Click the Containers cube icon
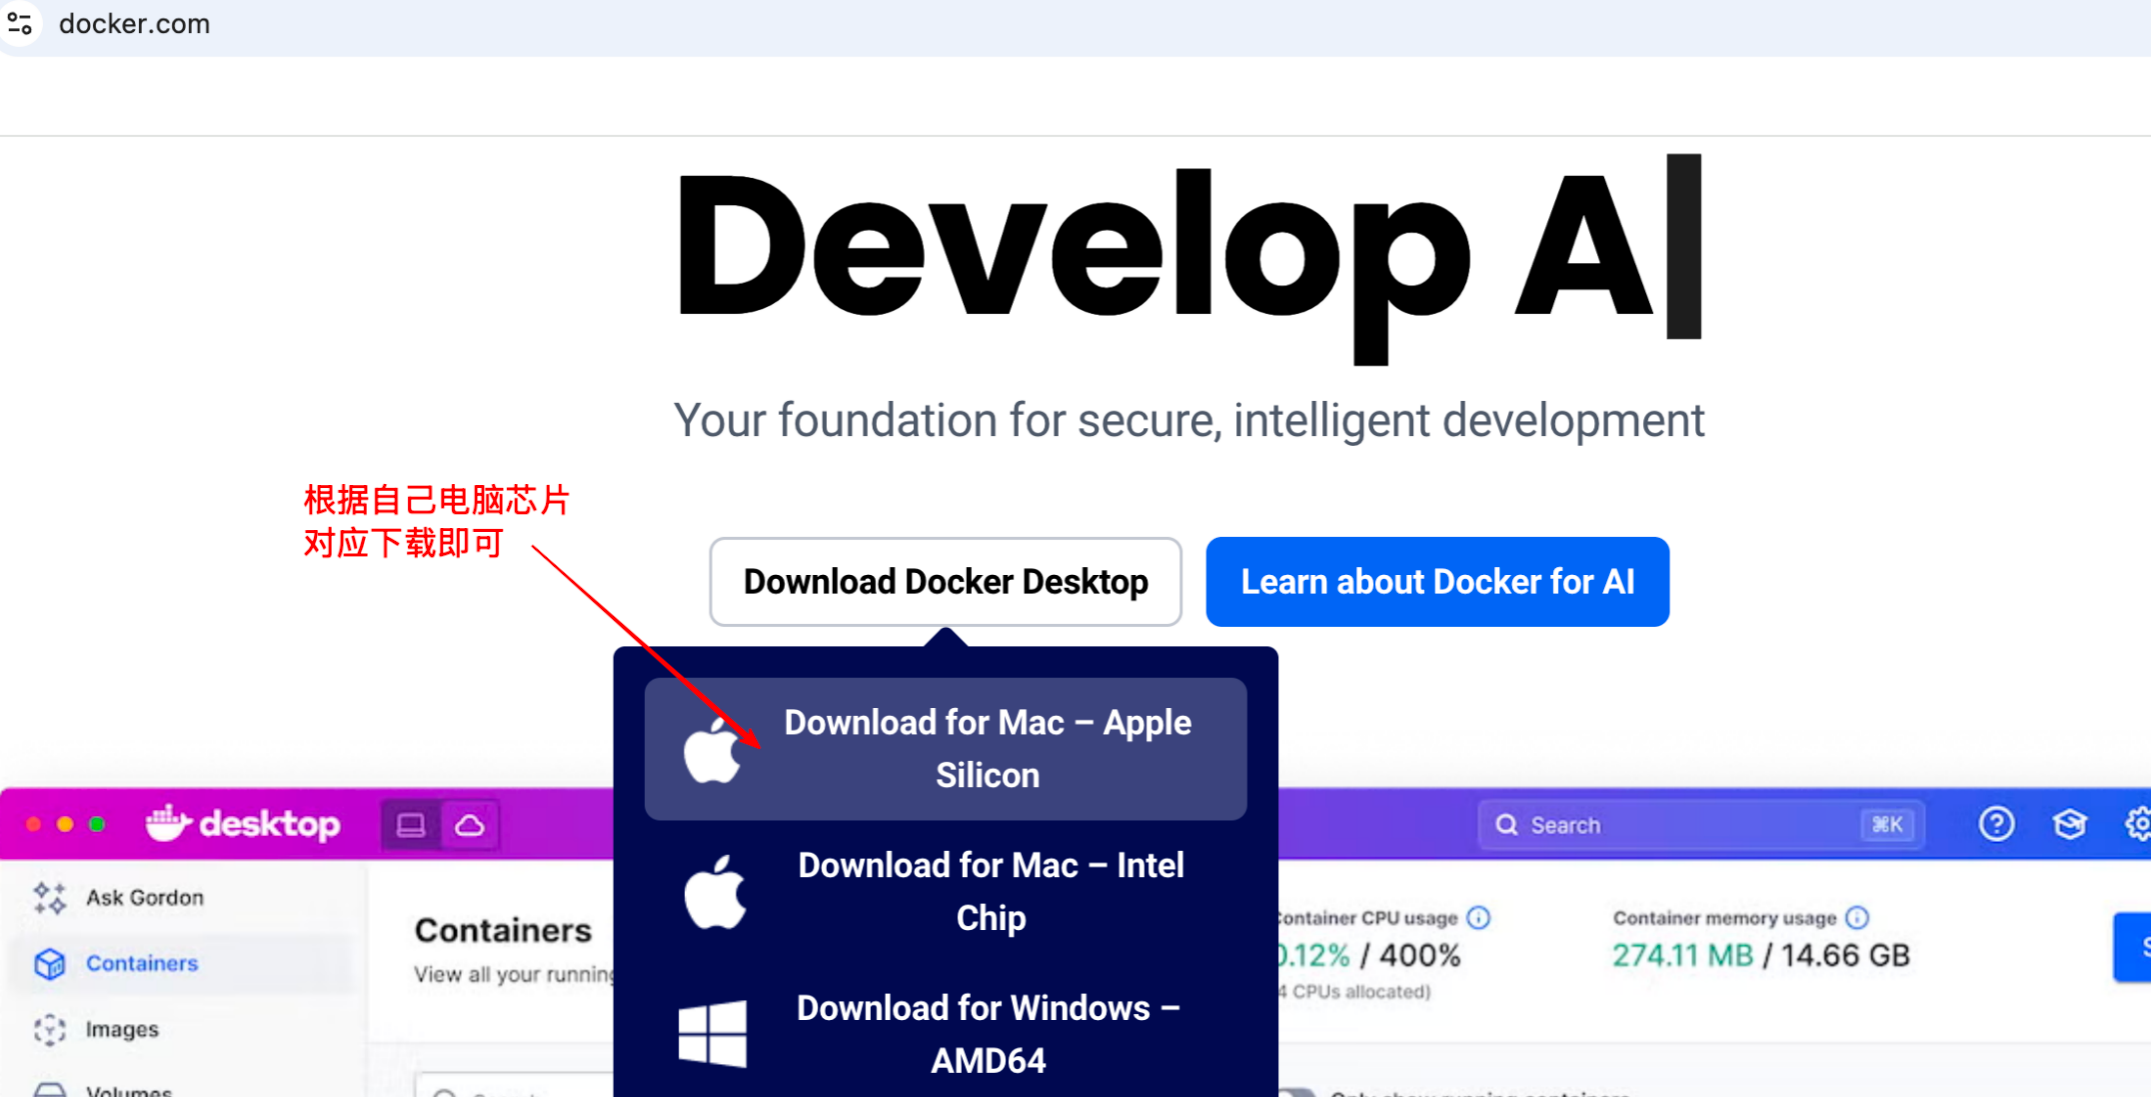The image size is (2152, 1098). [x=50, y=963]
